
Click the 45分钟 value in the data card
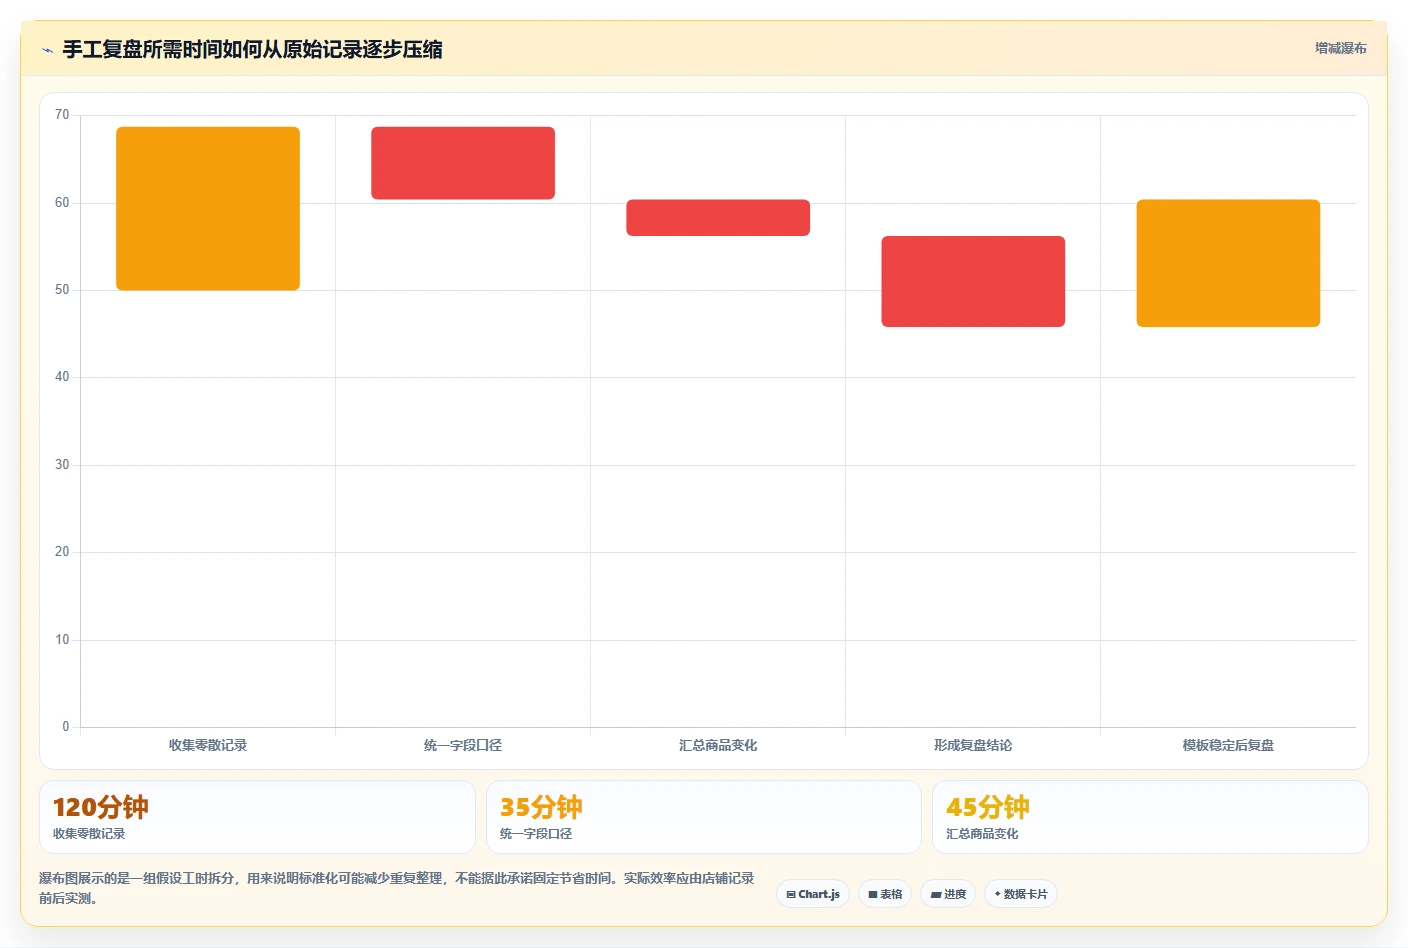click(988, 808)
